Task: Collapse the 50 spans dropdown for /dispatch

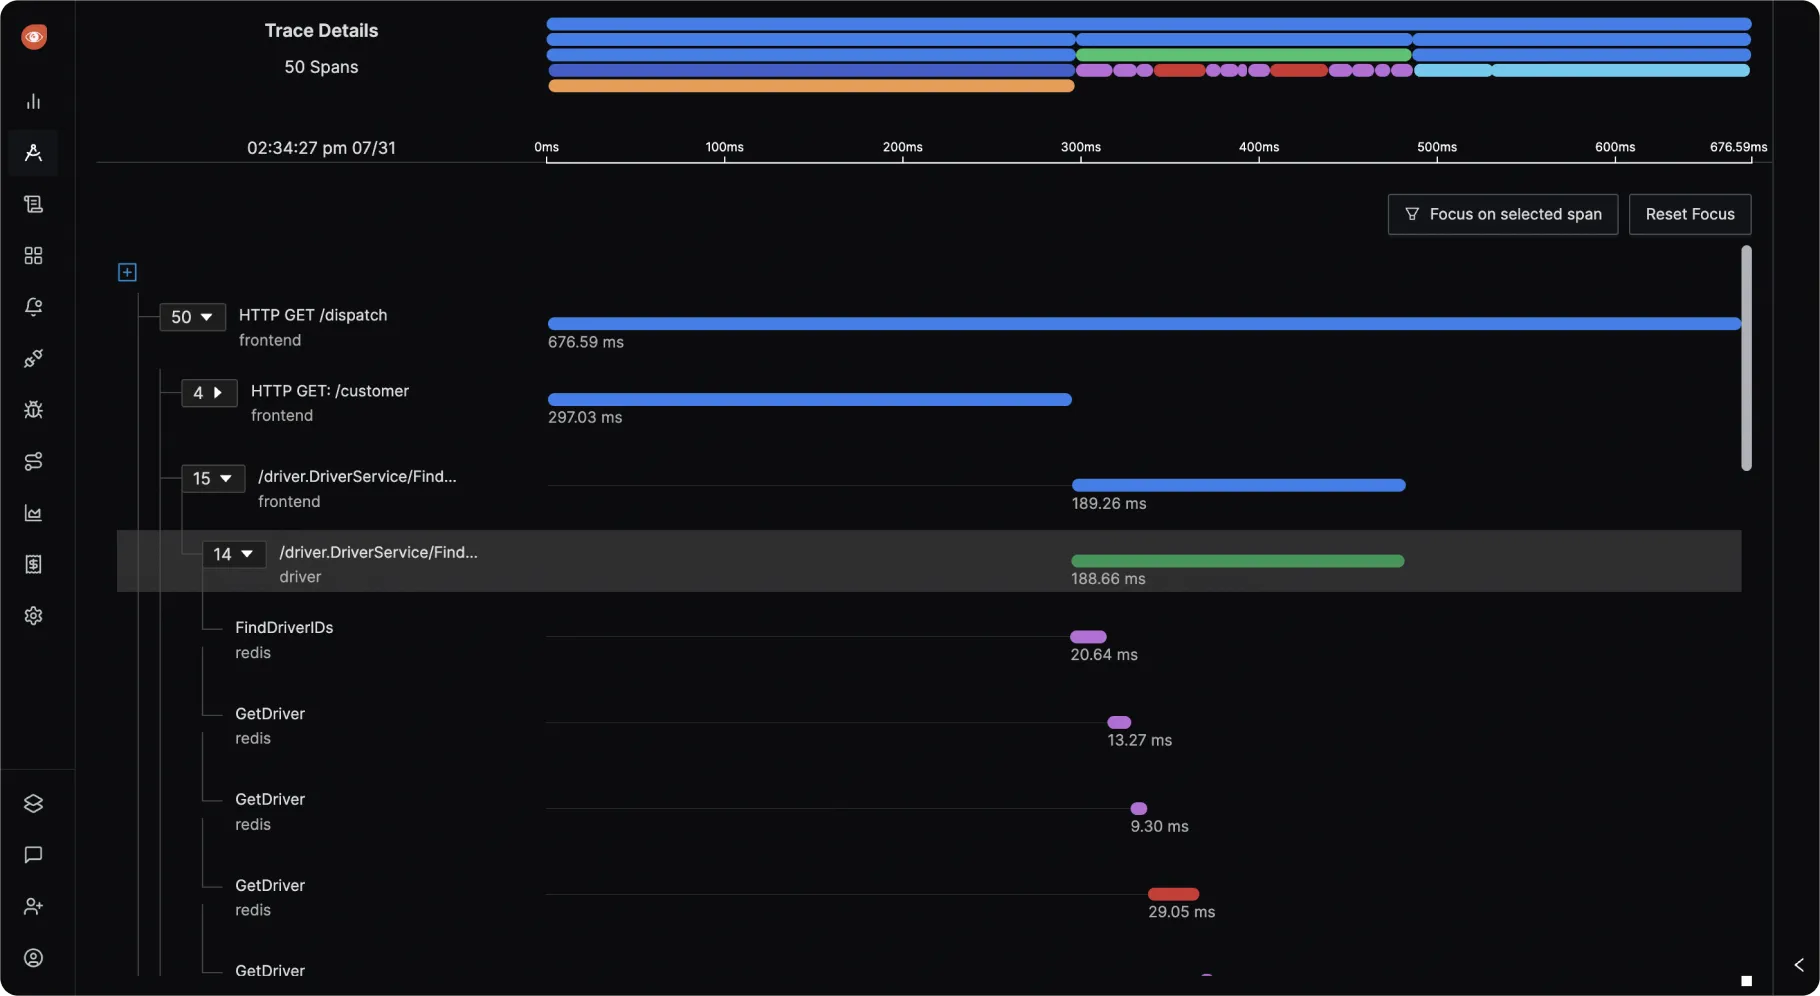Action: tap(192, 317)
